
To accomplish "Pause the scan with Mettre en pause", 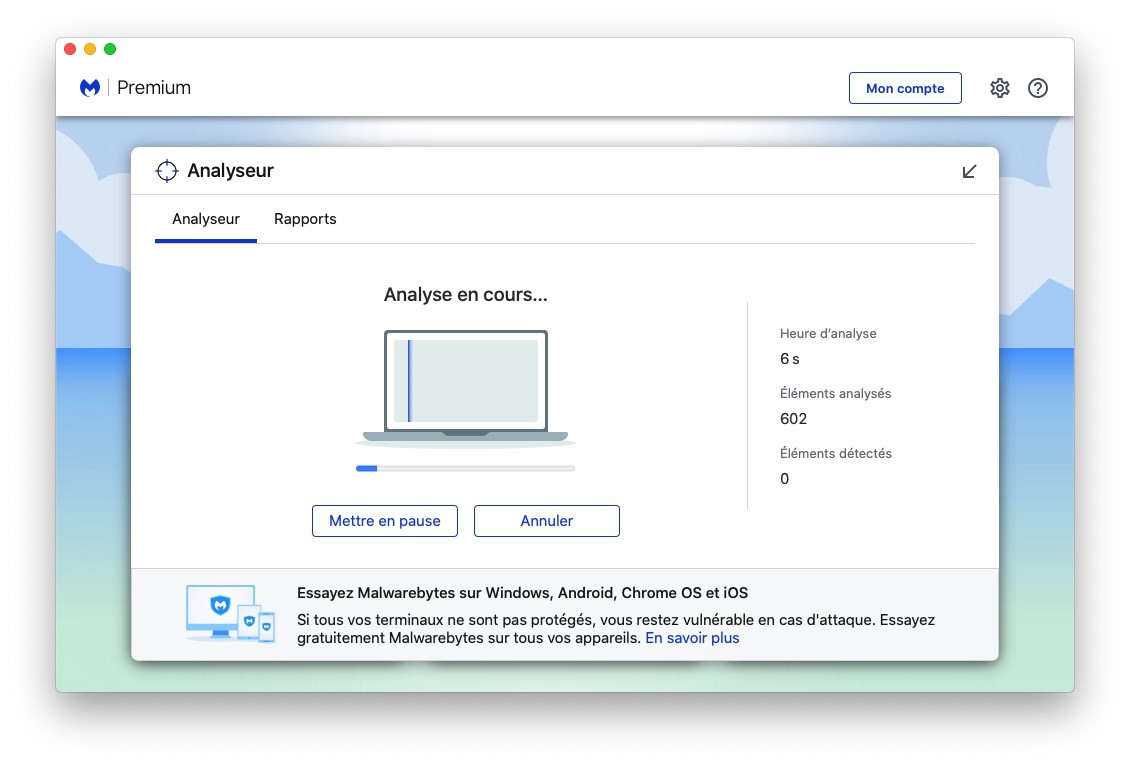I will pyautogui.click(x=385, y=521).
